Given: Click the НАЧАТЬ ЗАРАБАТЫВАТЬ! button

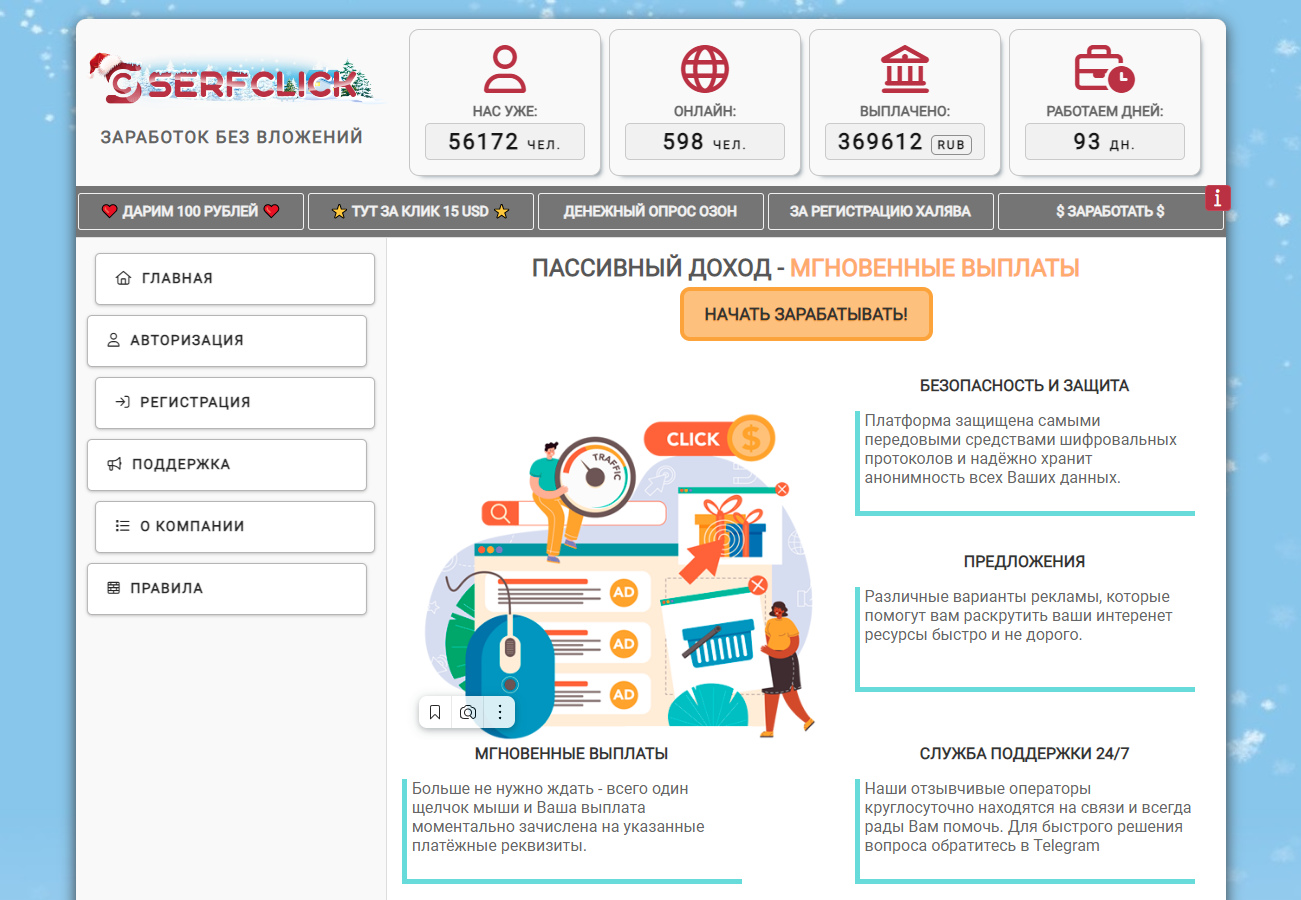Looking at the screenshot, I should (806, 314).
